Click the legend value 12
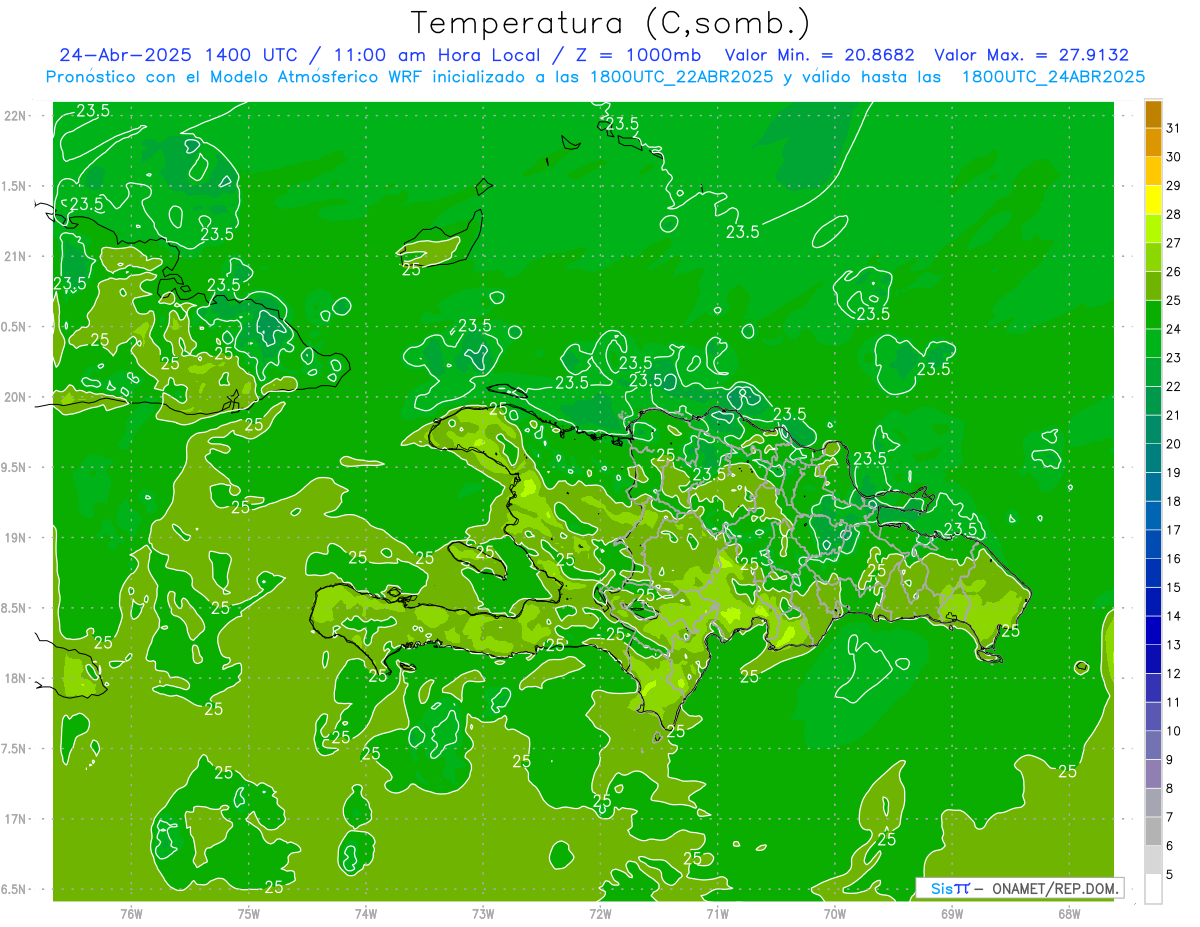This screenshot has height=927, width=1200. (x=1173, y=674)
